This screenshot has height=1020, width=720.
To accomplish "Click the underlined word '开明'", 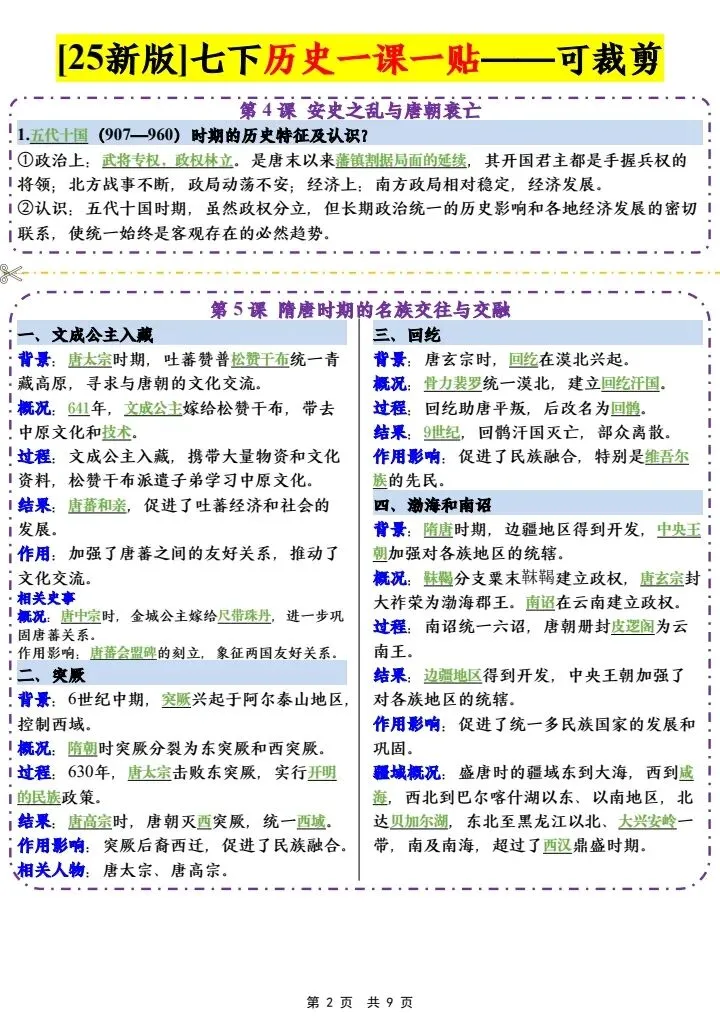I will [x=322, y=772].
